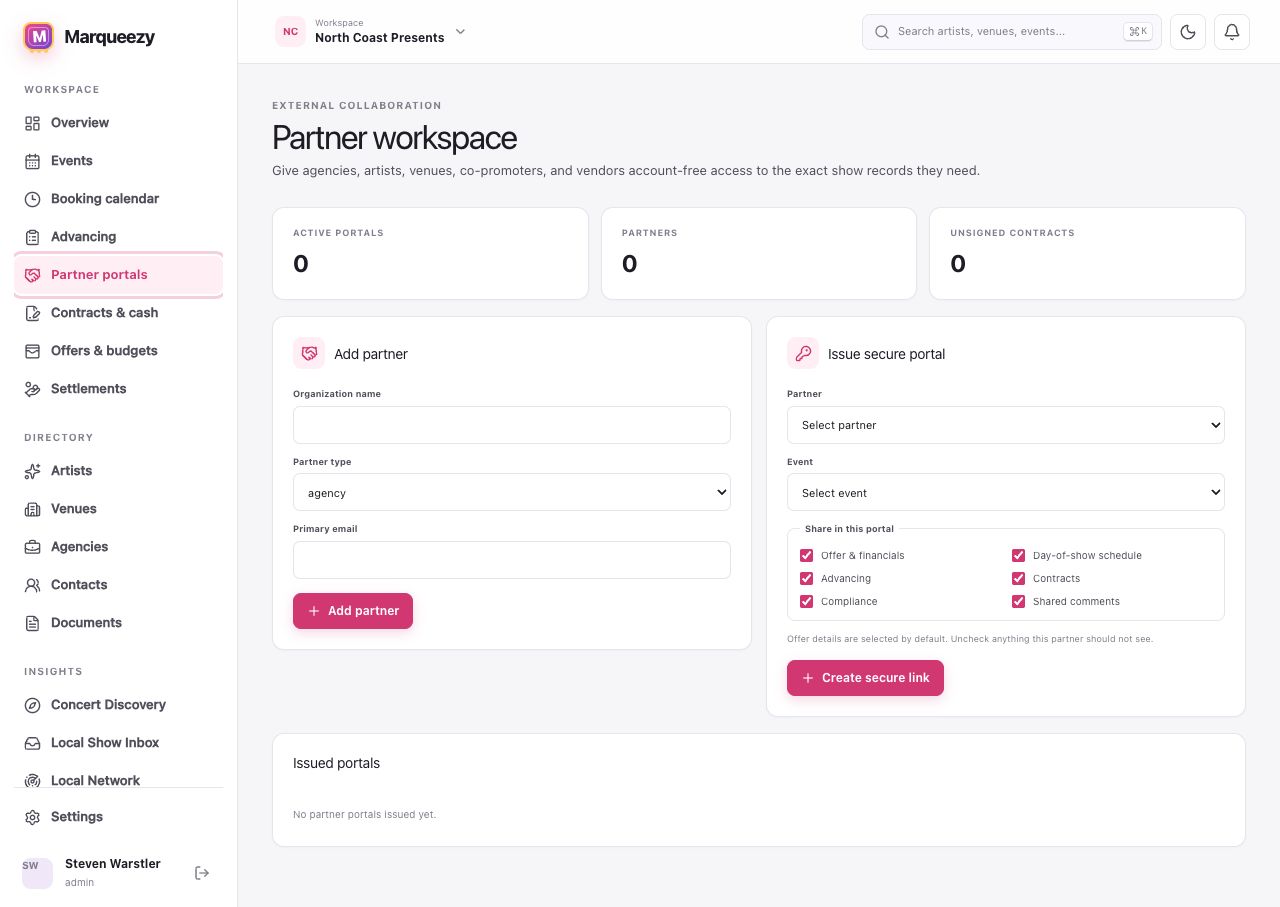1280x907 pixels.
Task: Uncheck Offer & financials checkbox
Action: [x=807, y=555]
